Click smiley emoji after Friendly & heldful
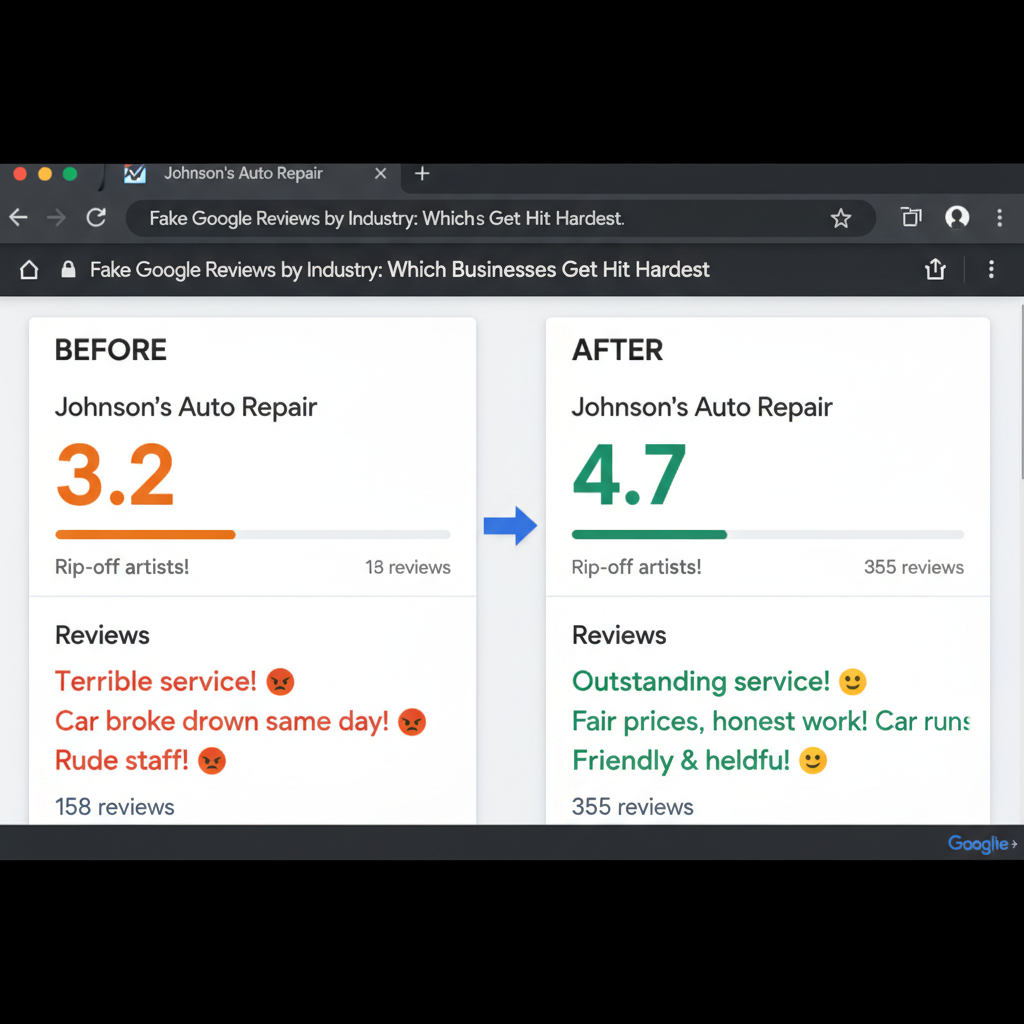The height and width of the screenshot is (1024, 1024). tap(813, 760)
